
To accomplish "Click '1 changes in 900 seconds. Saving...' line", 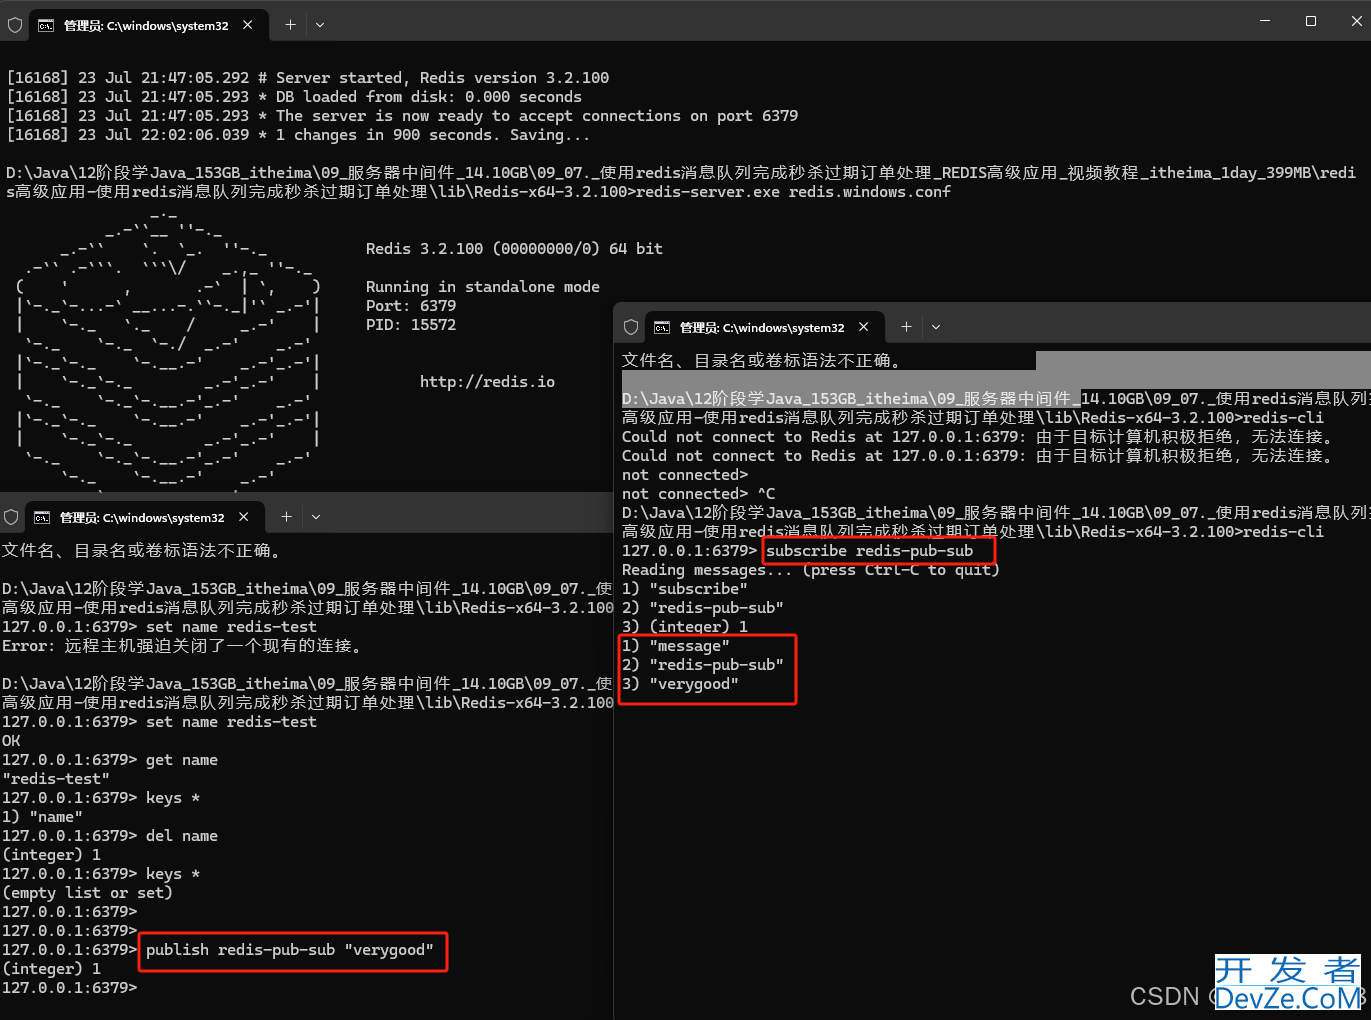I will click(298, 134).
